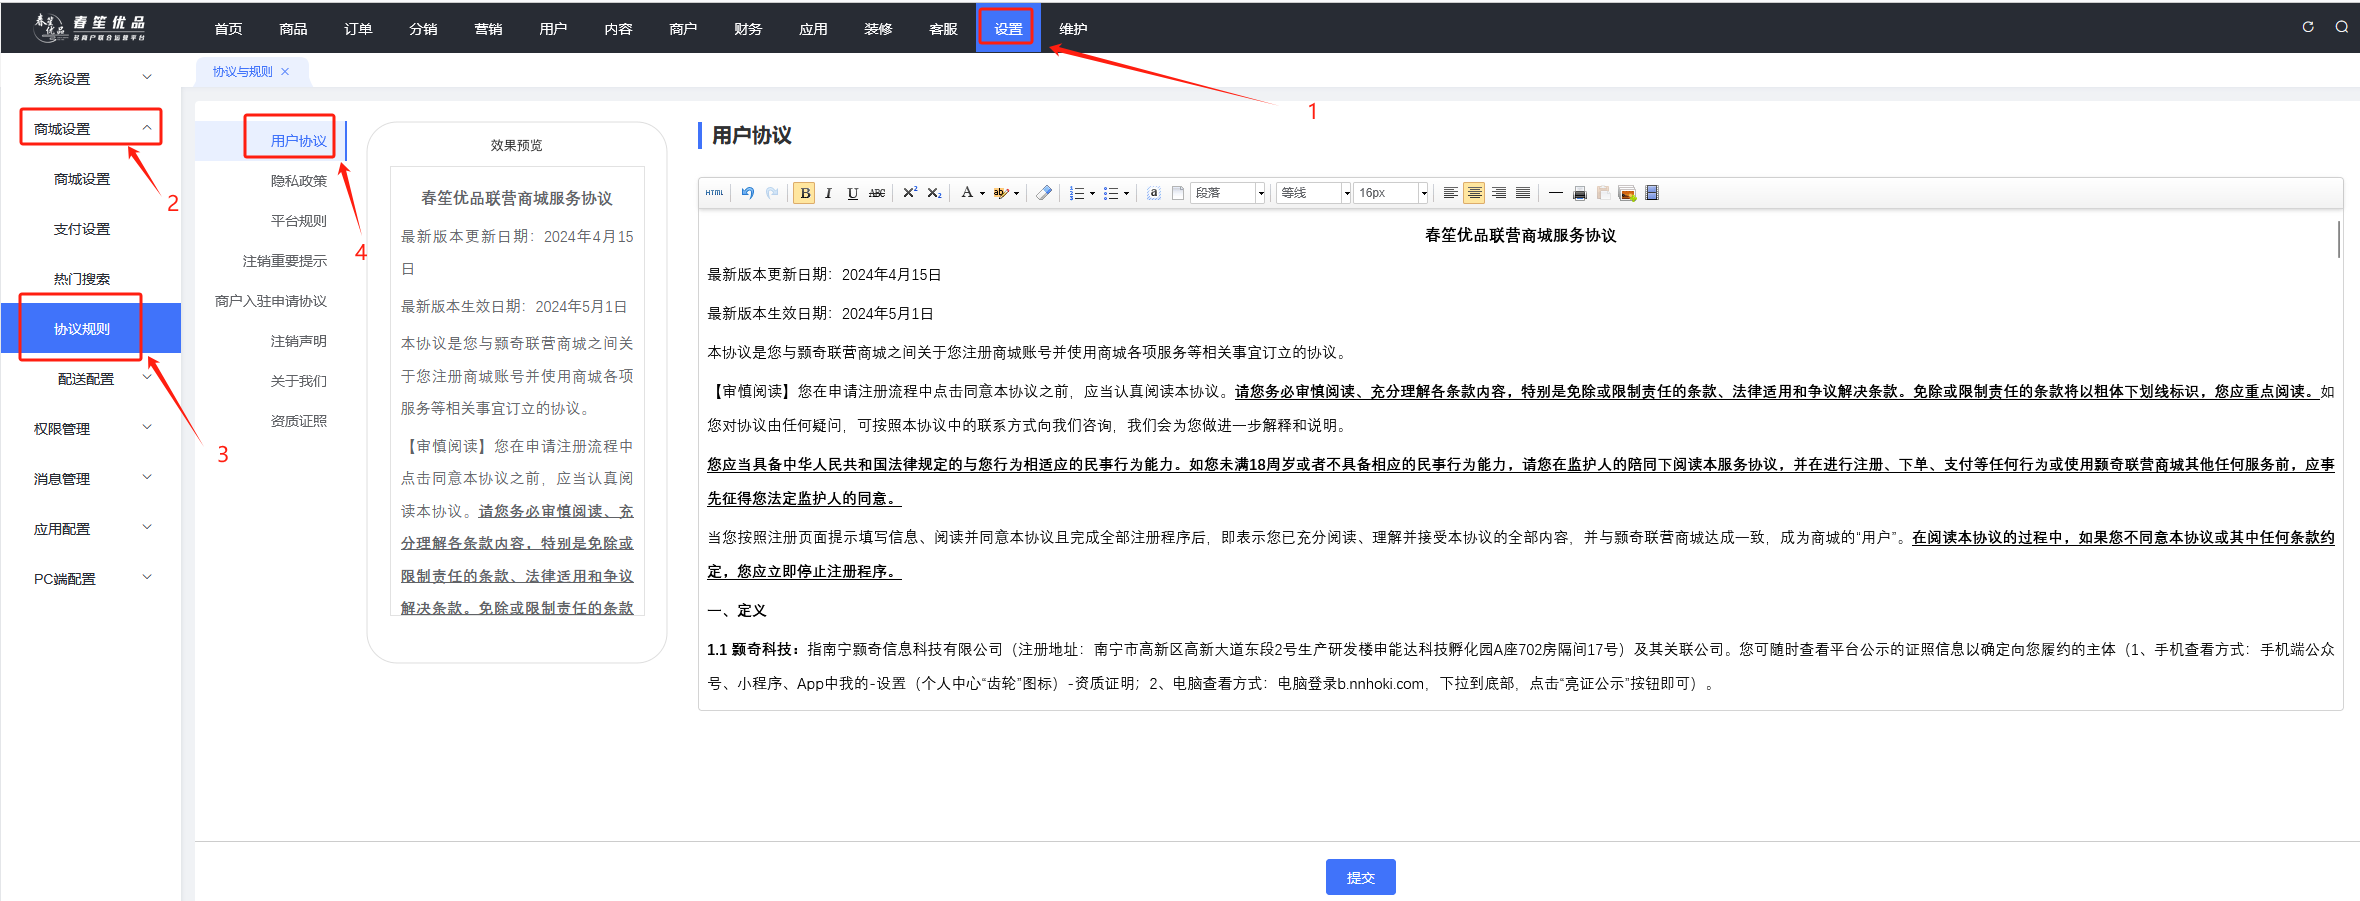The width and height of the screenshot is (2360, 901).
Task: Open the 营销 top menu
Action: pyautogui.click(x=488, y=28)
